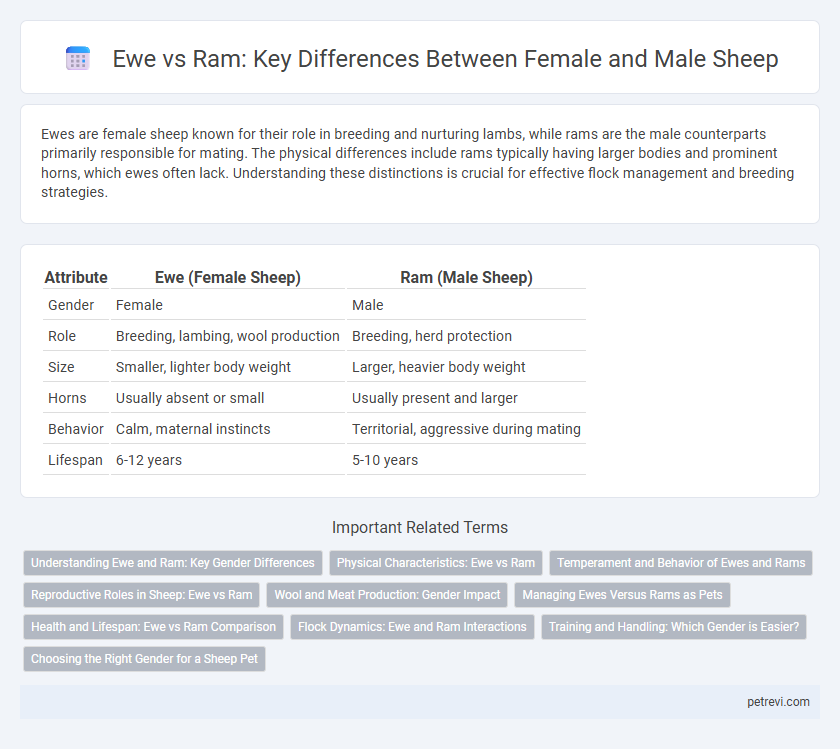Click Training and Handling: Which Gender is Easier?
840x749 pixels.
pyautogui.click(x=673, y=627)
